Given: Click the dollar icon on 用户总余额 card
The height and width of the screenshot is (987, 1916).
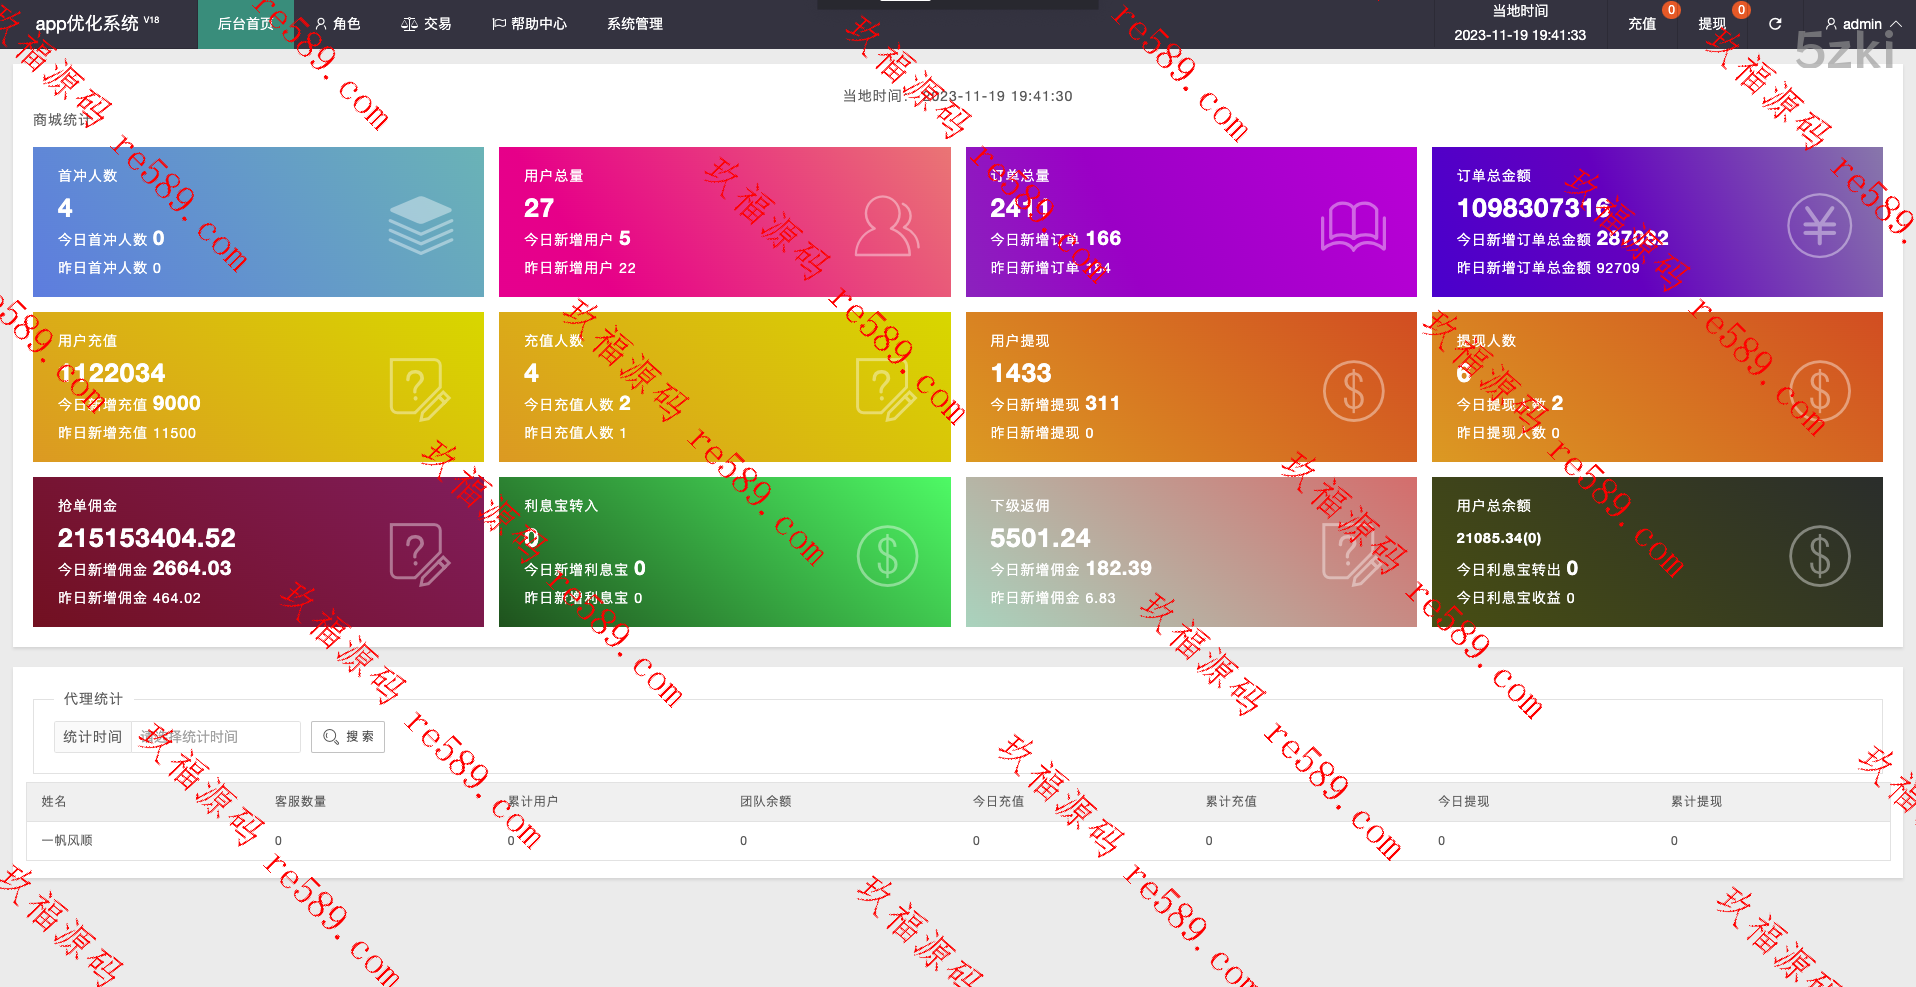Looking at the screenshot, I should click(1819, 556).
